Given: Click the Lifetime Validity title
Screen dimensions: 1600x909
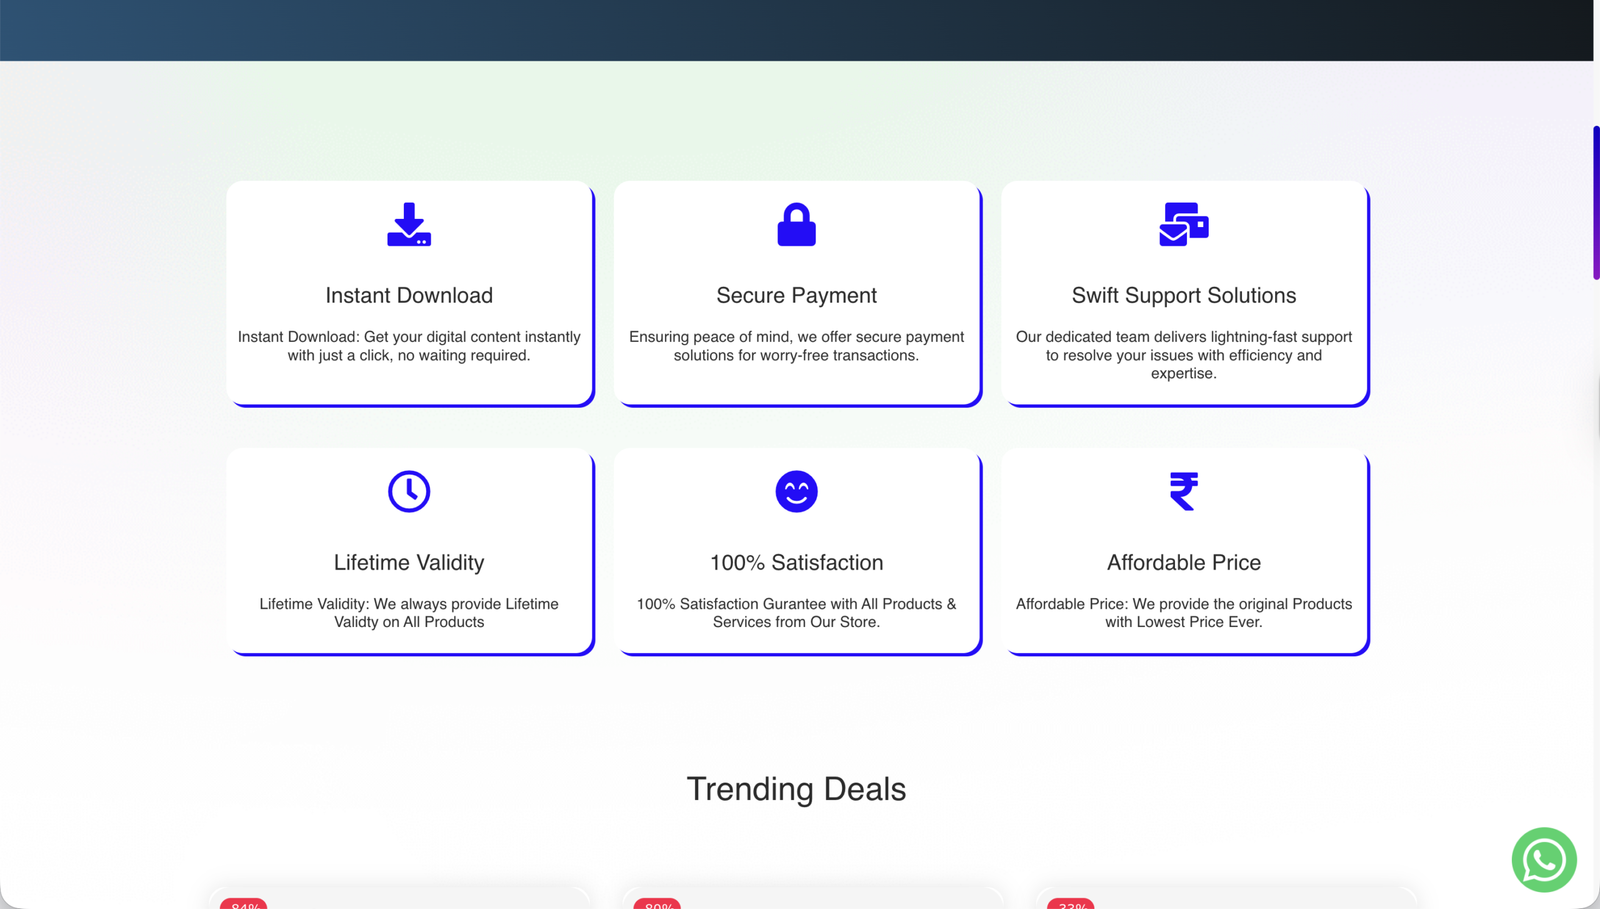Looking at the screenshot, I should click(409, 563).
